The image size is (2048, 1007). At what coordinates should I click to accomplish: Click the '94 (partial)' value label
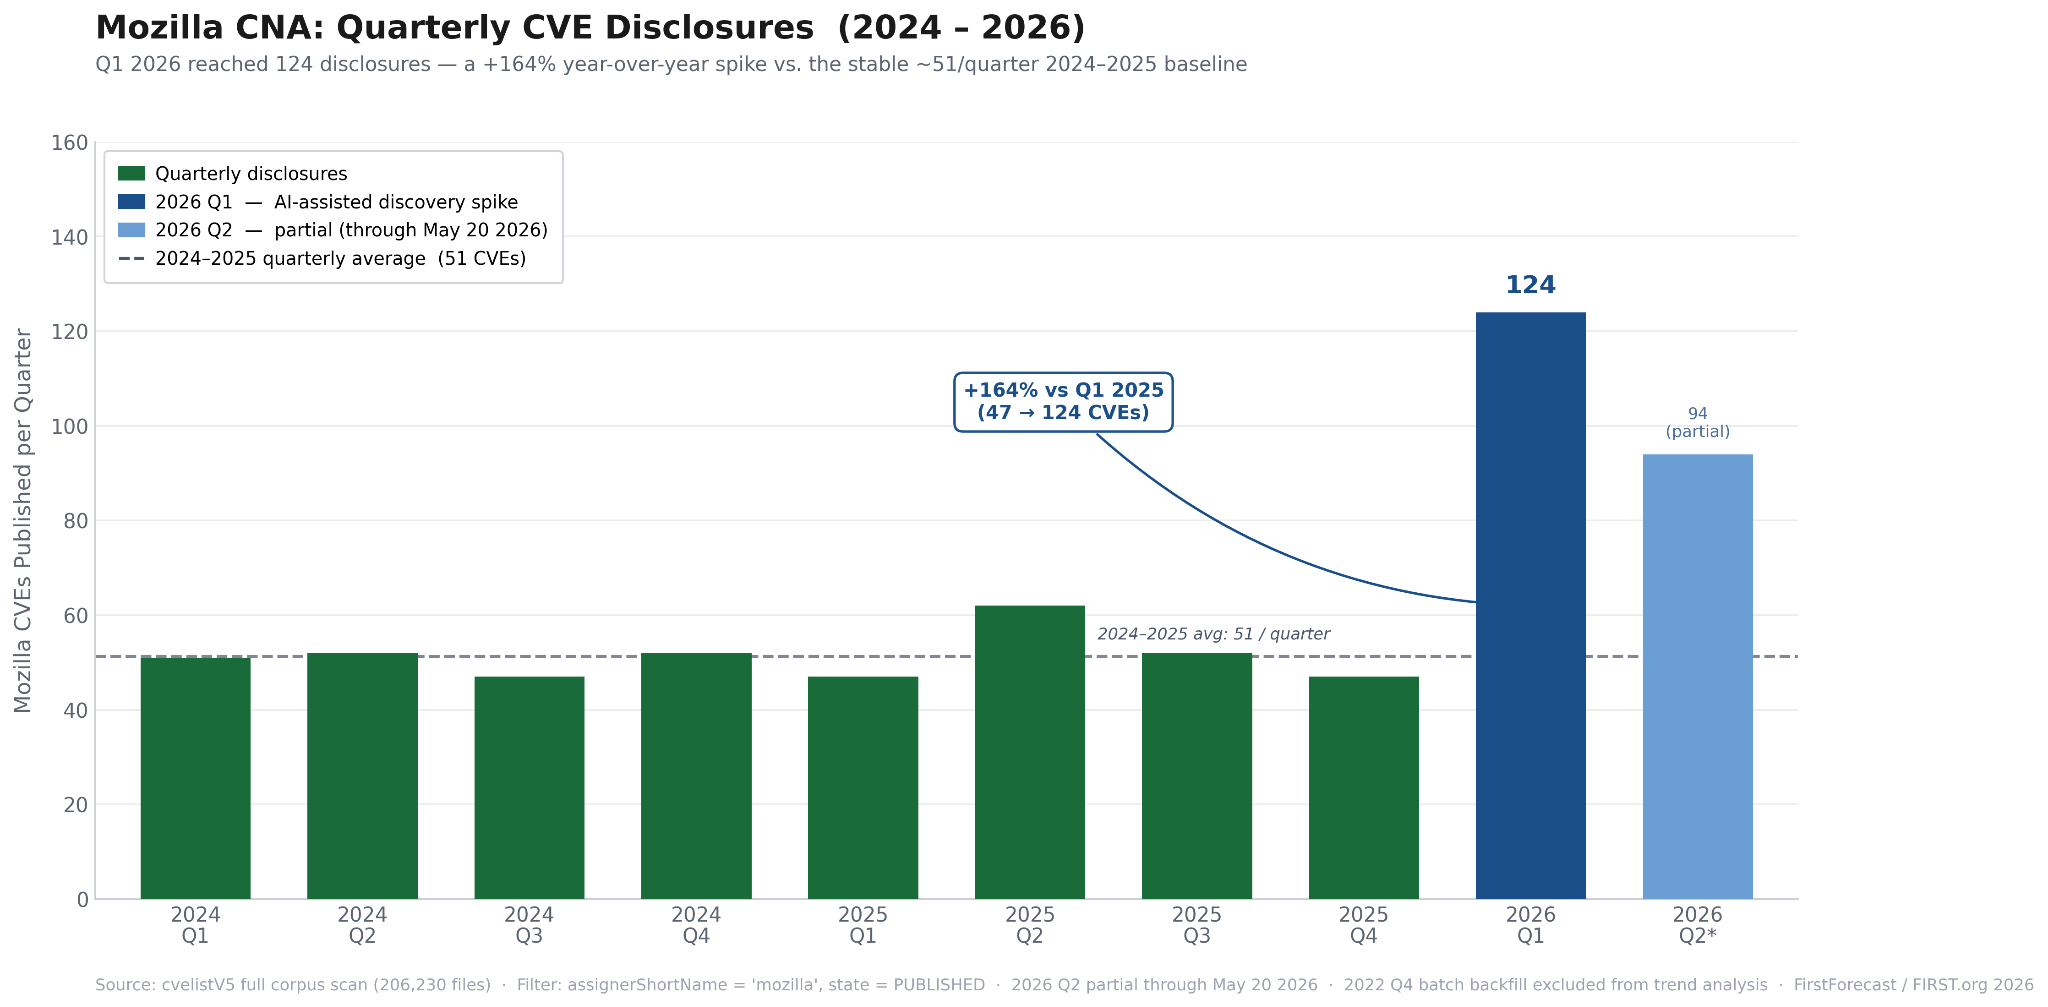[x=1698, y=423]
